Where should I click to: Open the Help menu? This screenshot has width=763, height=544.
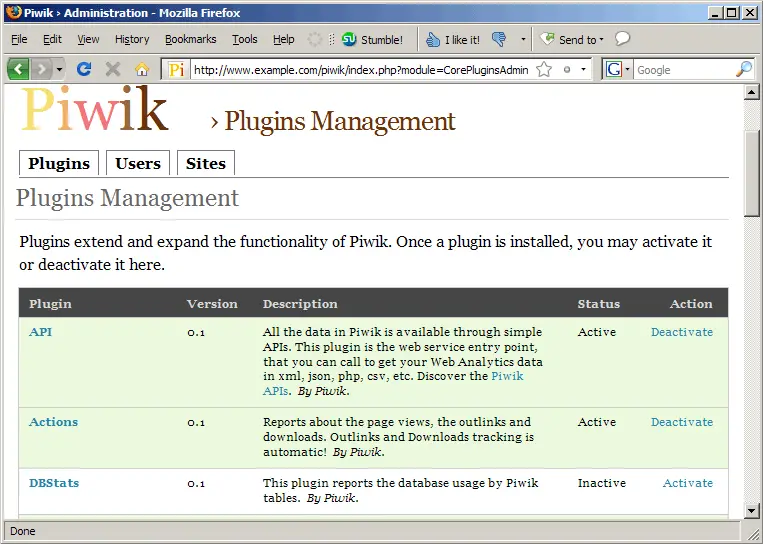283,39
